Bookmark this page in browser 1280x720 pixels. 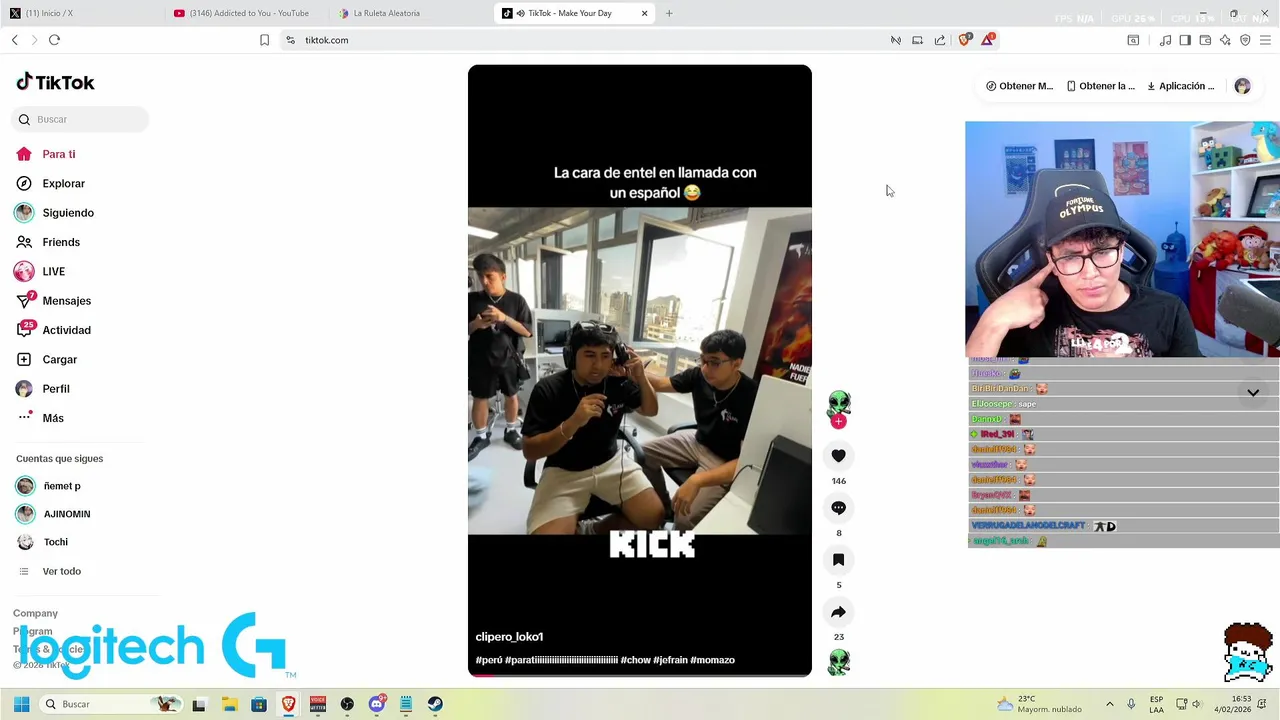(x=264, y=40)
